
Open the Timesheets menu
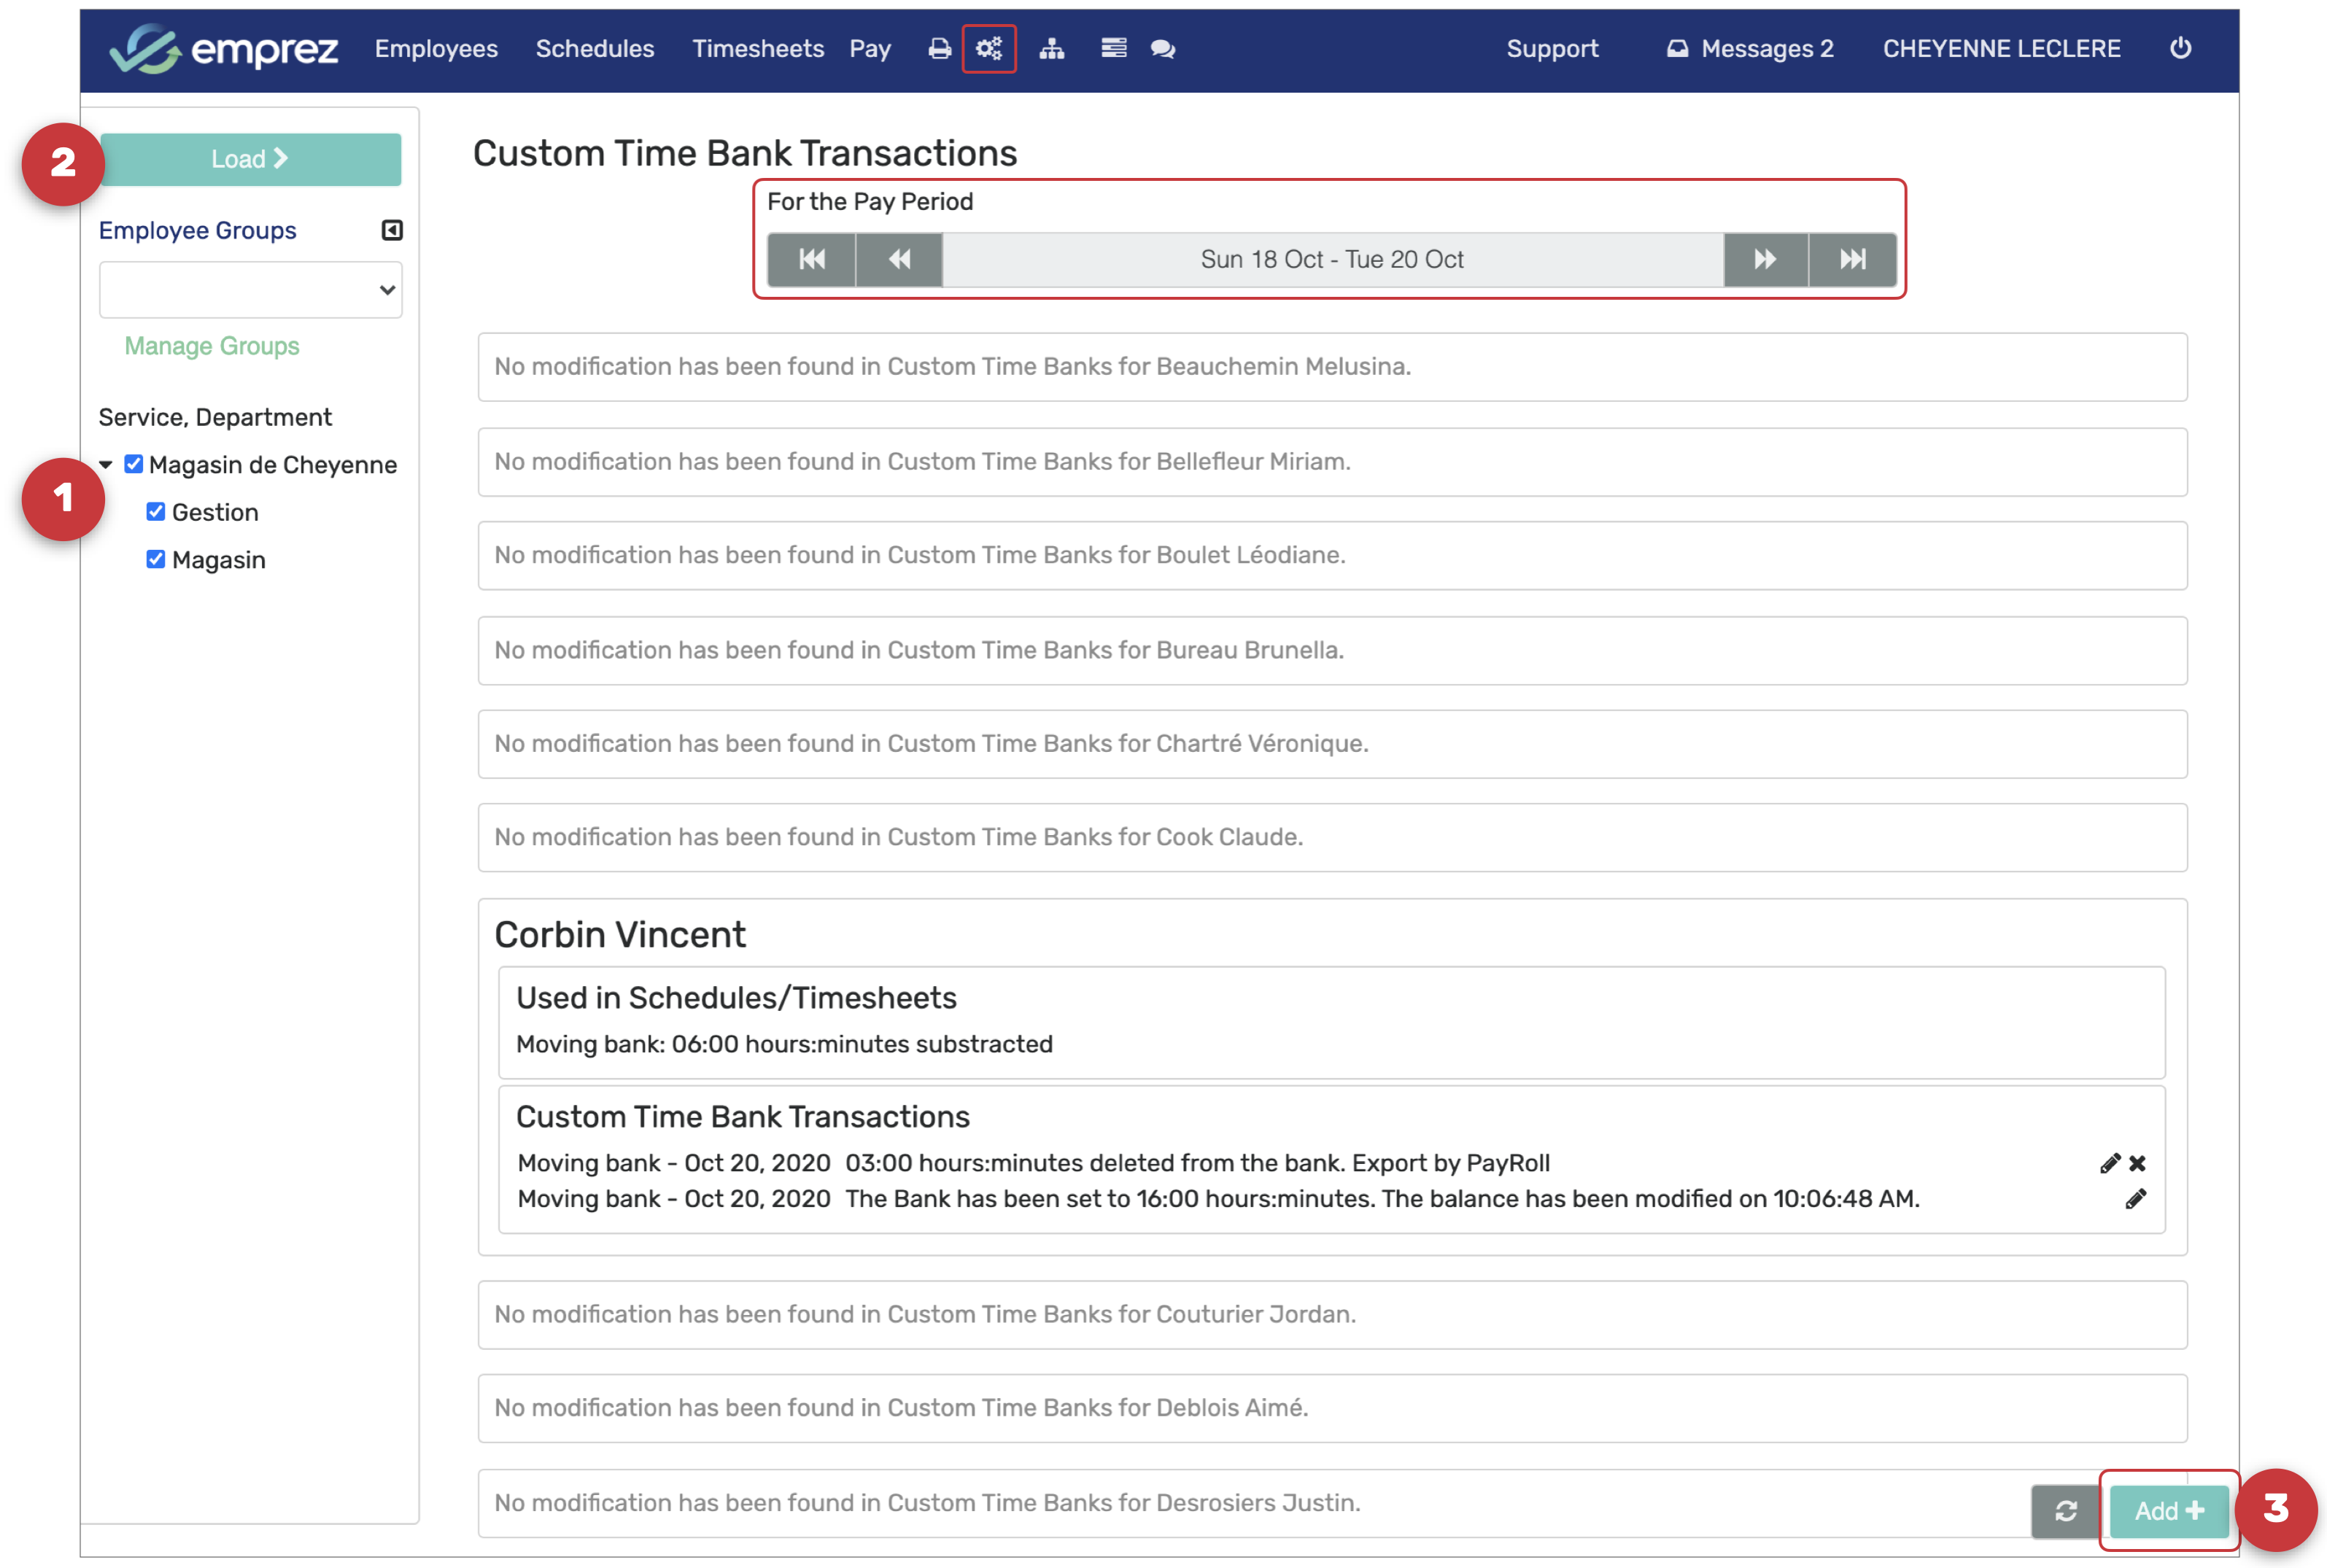tap(757, 49)
